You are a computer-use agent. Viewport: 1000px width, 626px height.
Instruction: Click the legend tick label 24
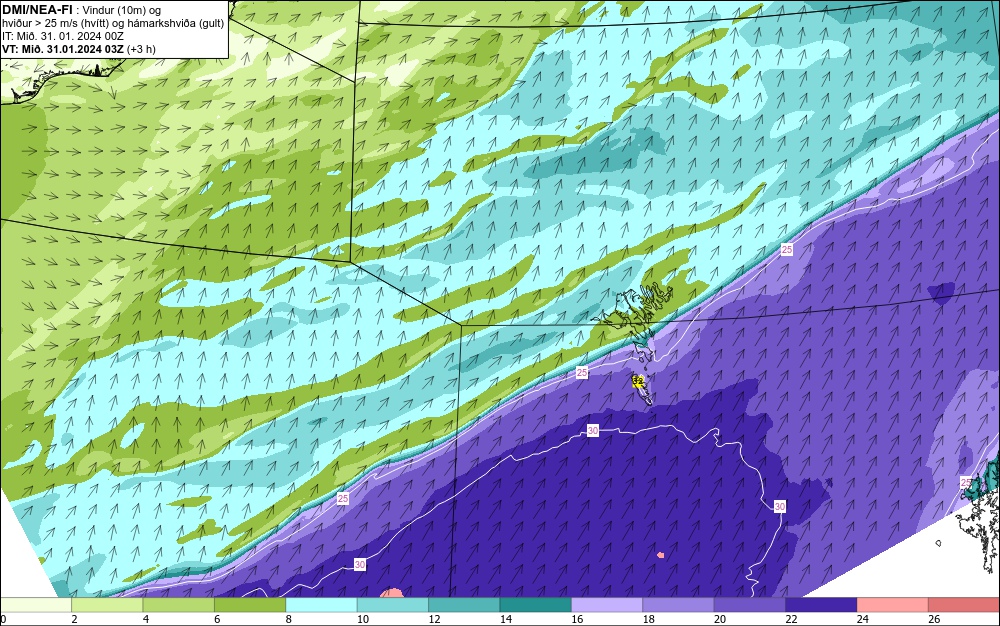point(863,619)
